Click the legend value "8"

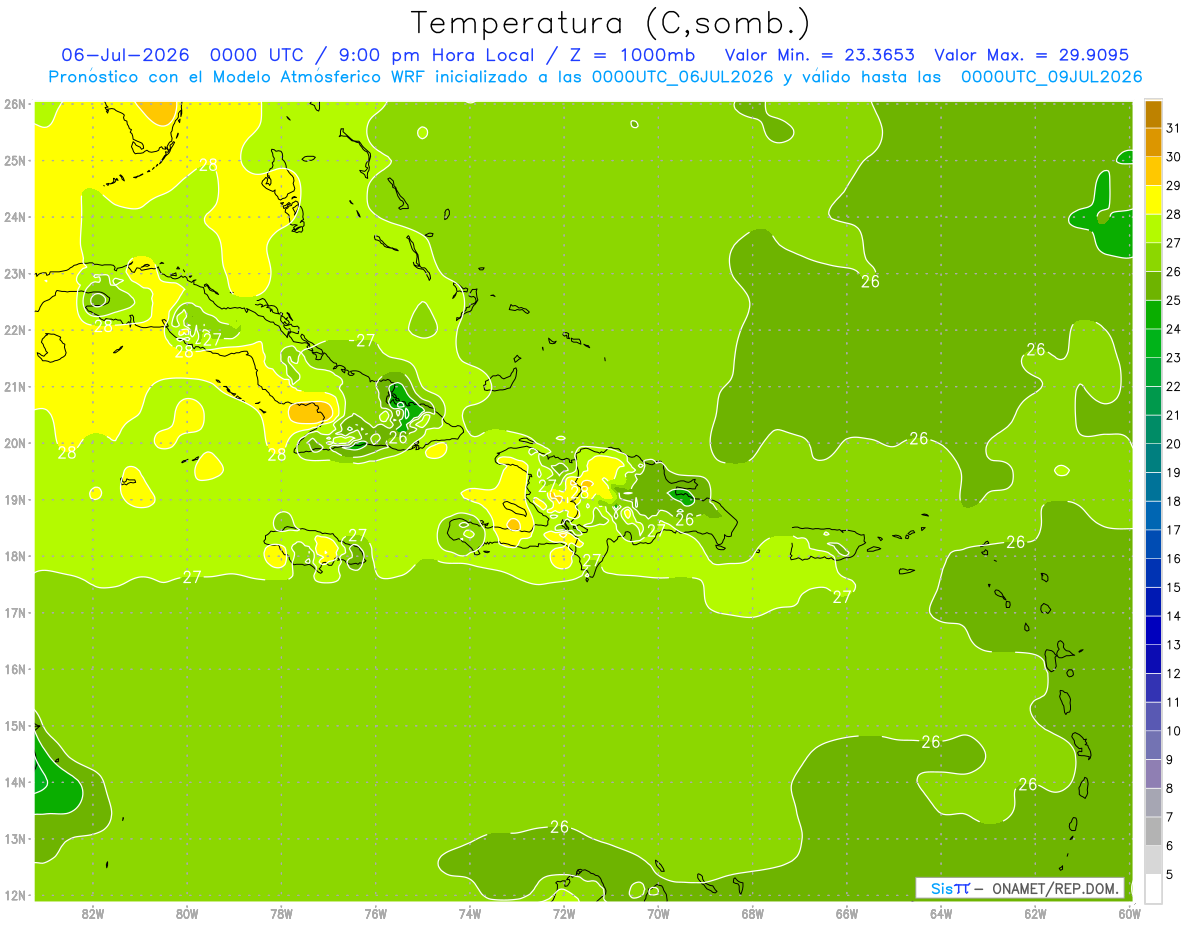point(1171,789)
